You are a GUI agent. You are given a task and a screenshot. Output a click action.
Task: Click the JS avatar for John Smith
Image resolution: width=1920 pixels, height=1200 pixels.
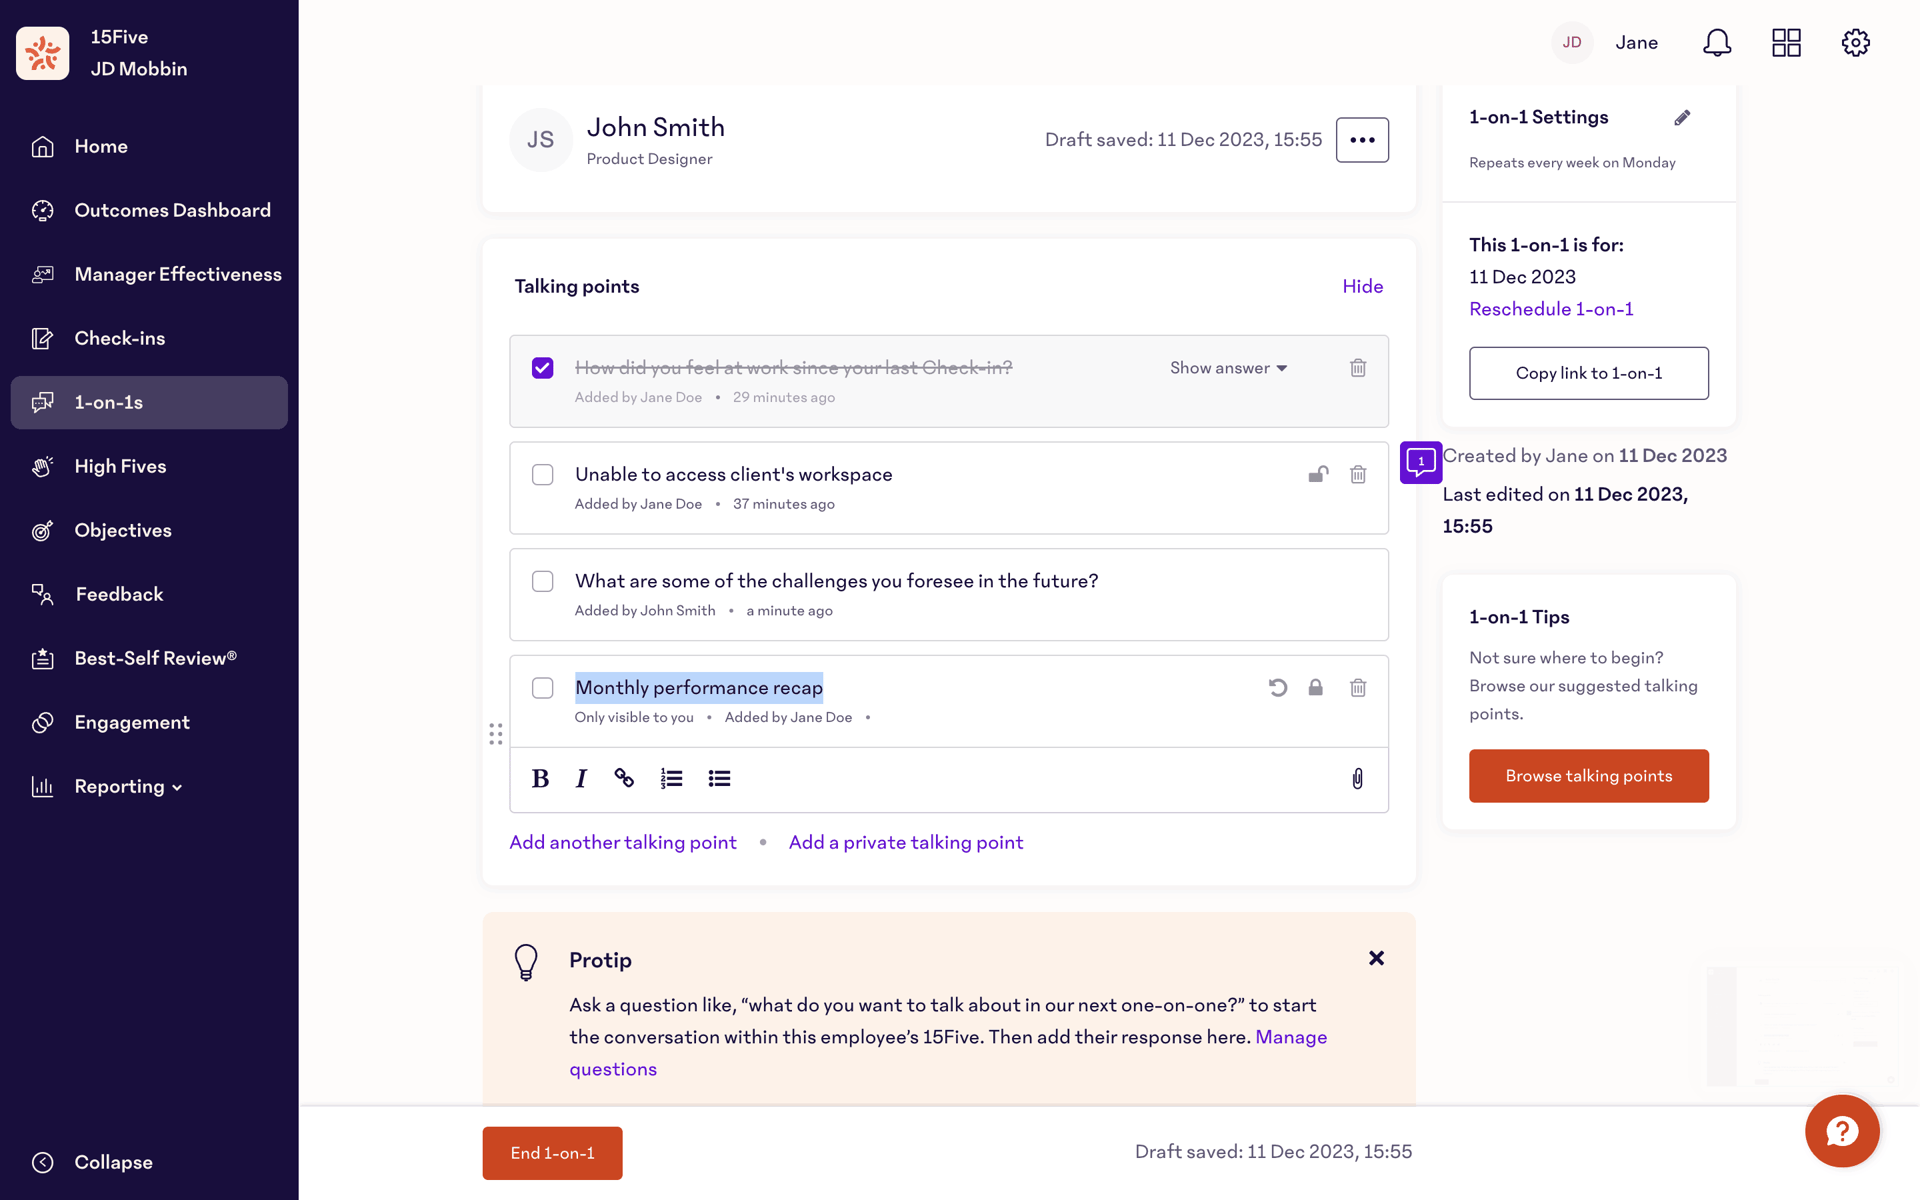point(540,140)
